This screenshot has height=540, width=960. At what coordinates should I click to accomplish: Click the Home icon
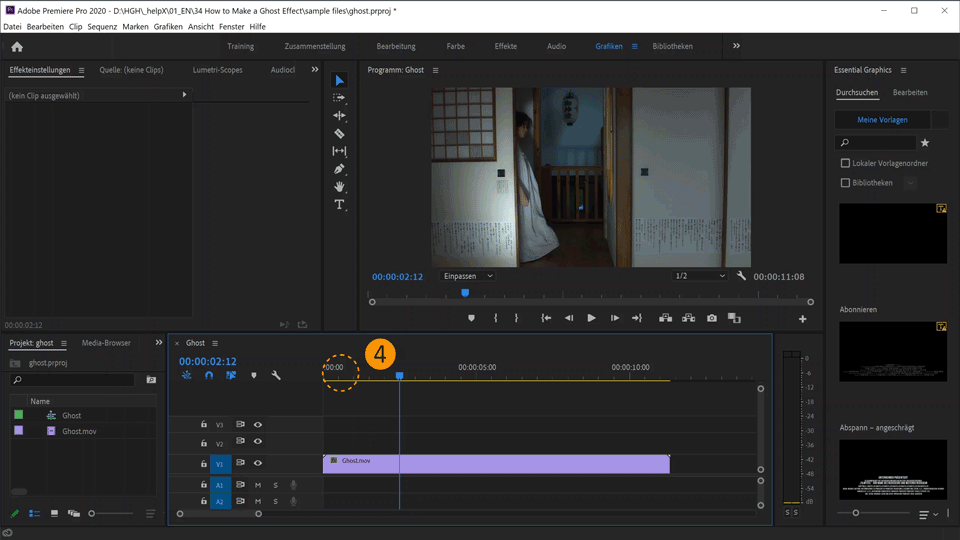pyautogui.click(x=17, y=46)
